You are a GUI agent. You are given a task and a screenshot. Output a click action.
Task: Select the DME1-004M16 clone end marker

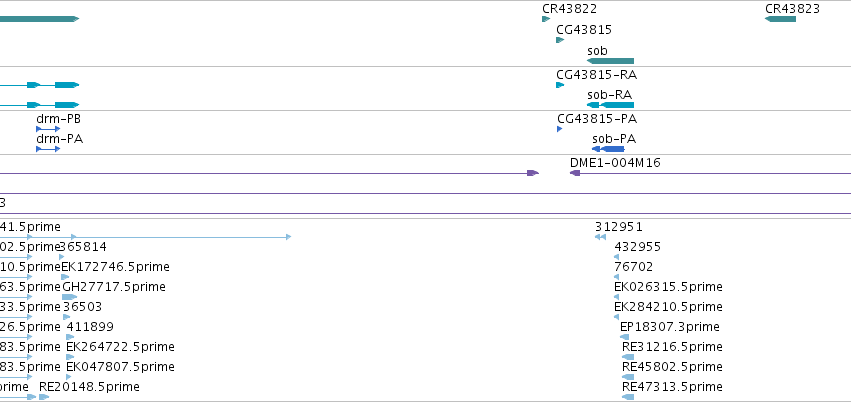click(x=575, y=173)
